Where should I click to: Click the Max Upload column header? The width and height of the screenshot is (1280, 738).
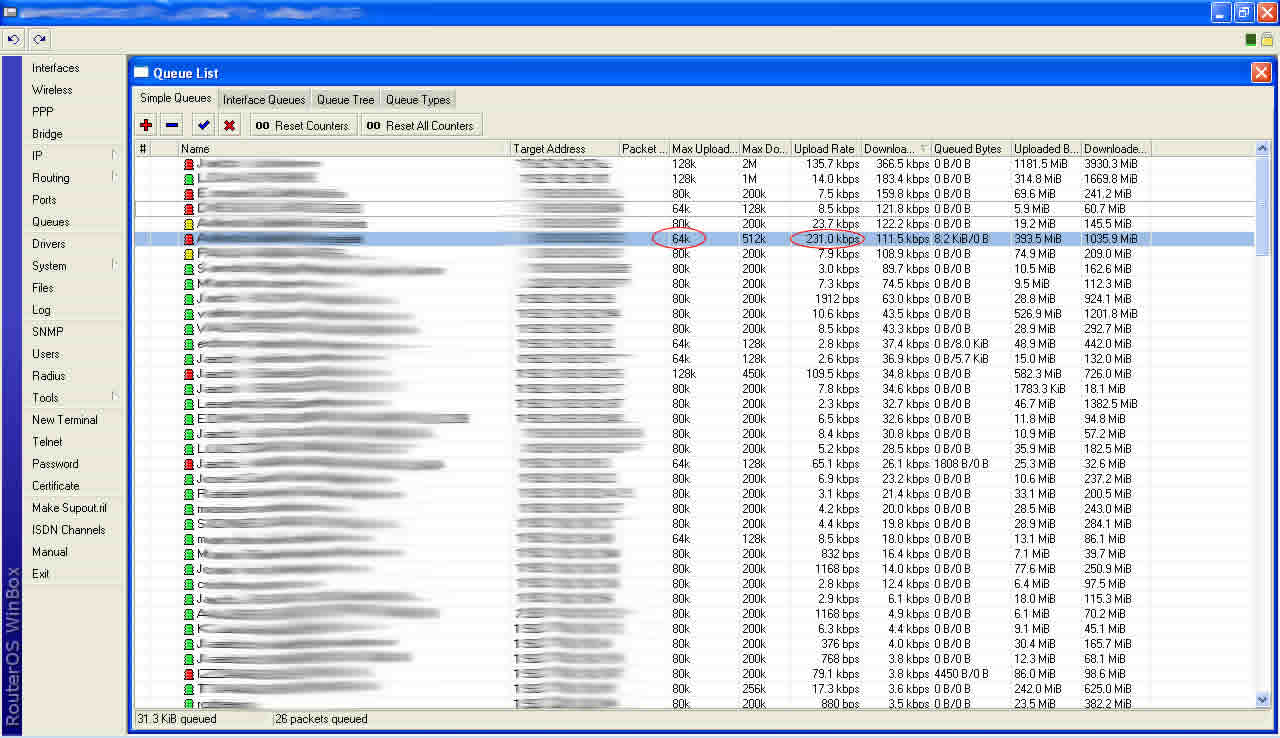click(705, 149)
